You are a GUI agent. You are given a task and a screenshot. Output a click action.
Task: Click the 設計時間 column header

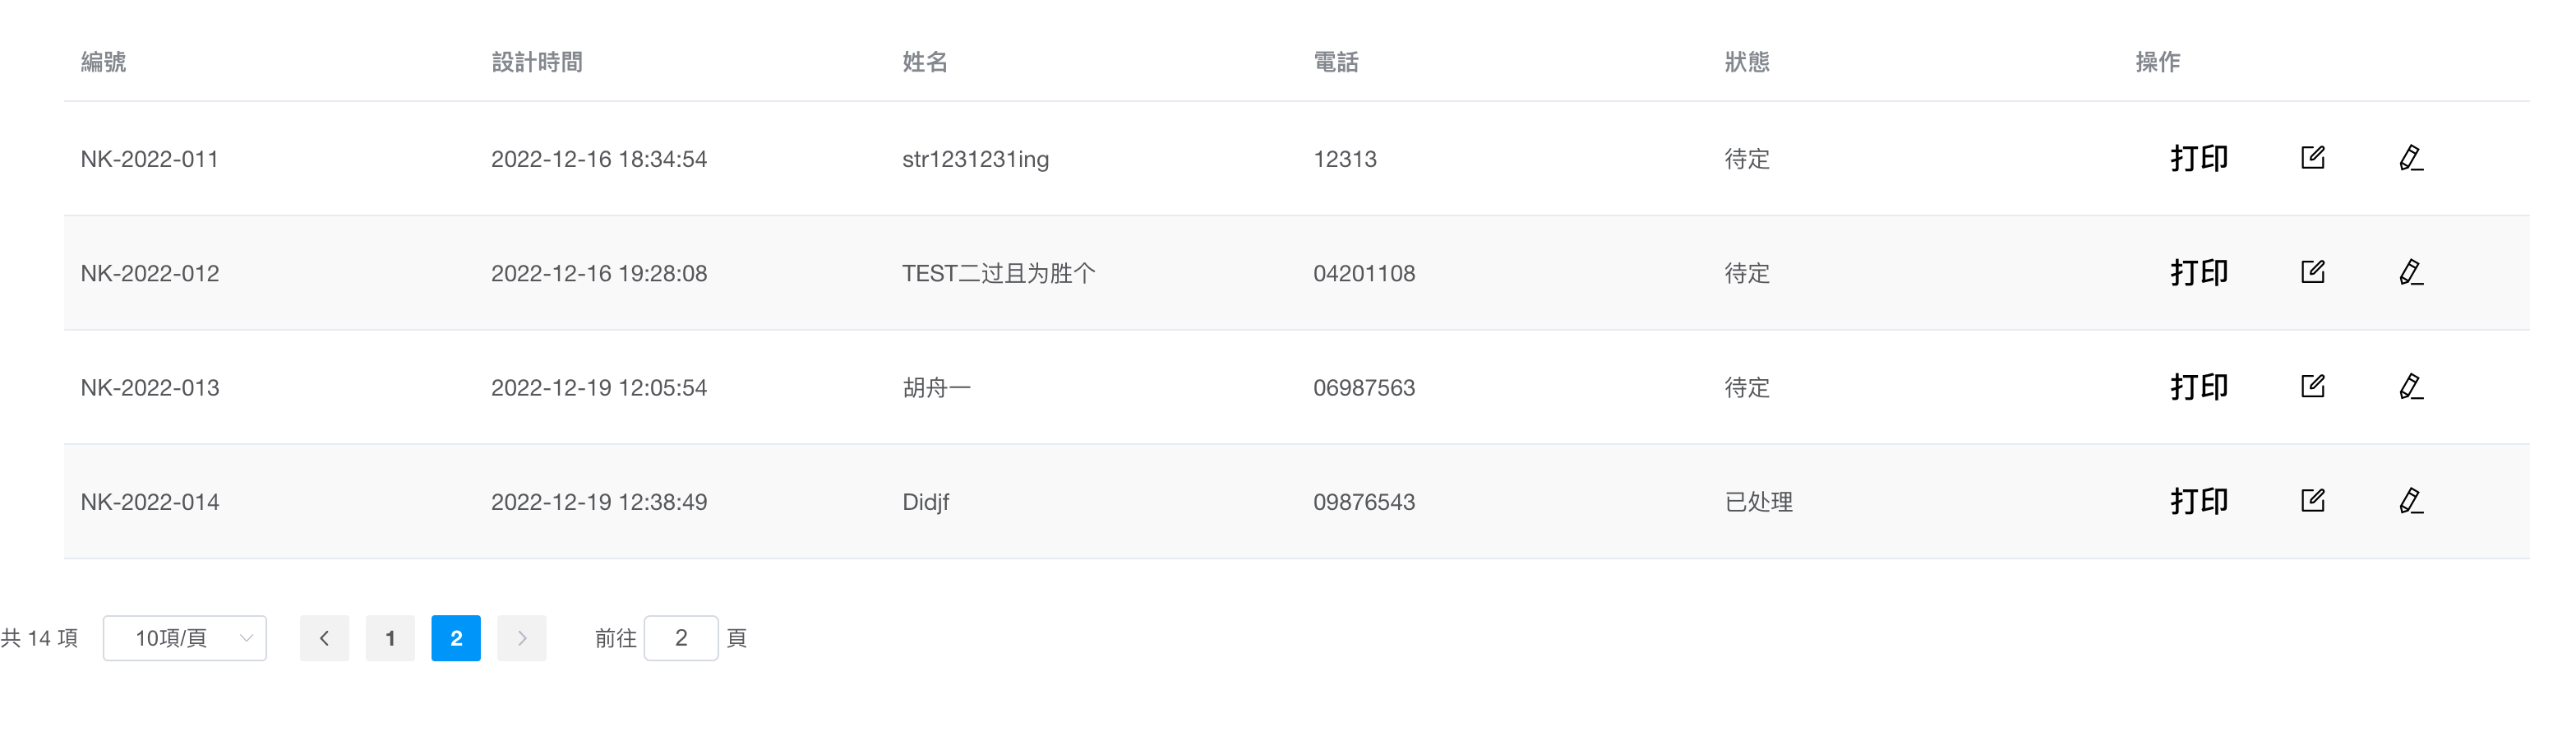tap(537, 62)
